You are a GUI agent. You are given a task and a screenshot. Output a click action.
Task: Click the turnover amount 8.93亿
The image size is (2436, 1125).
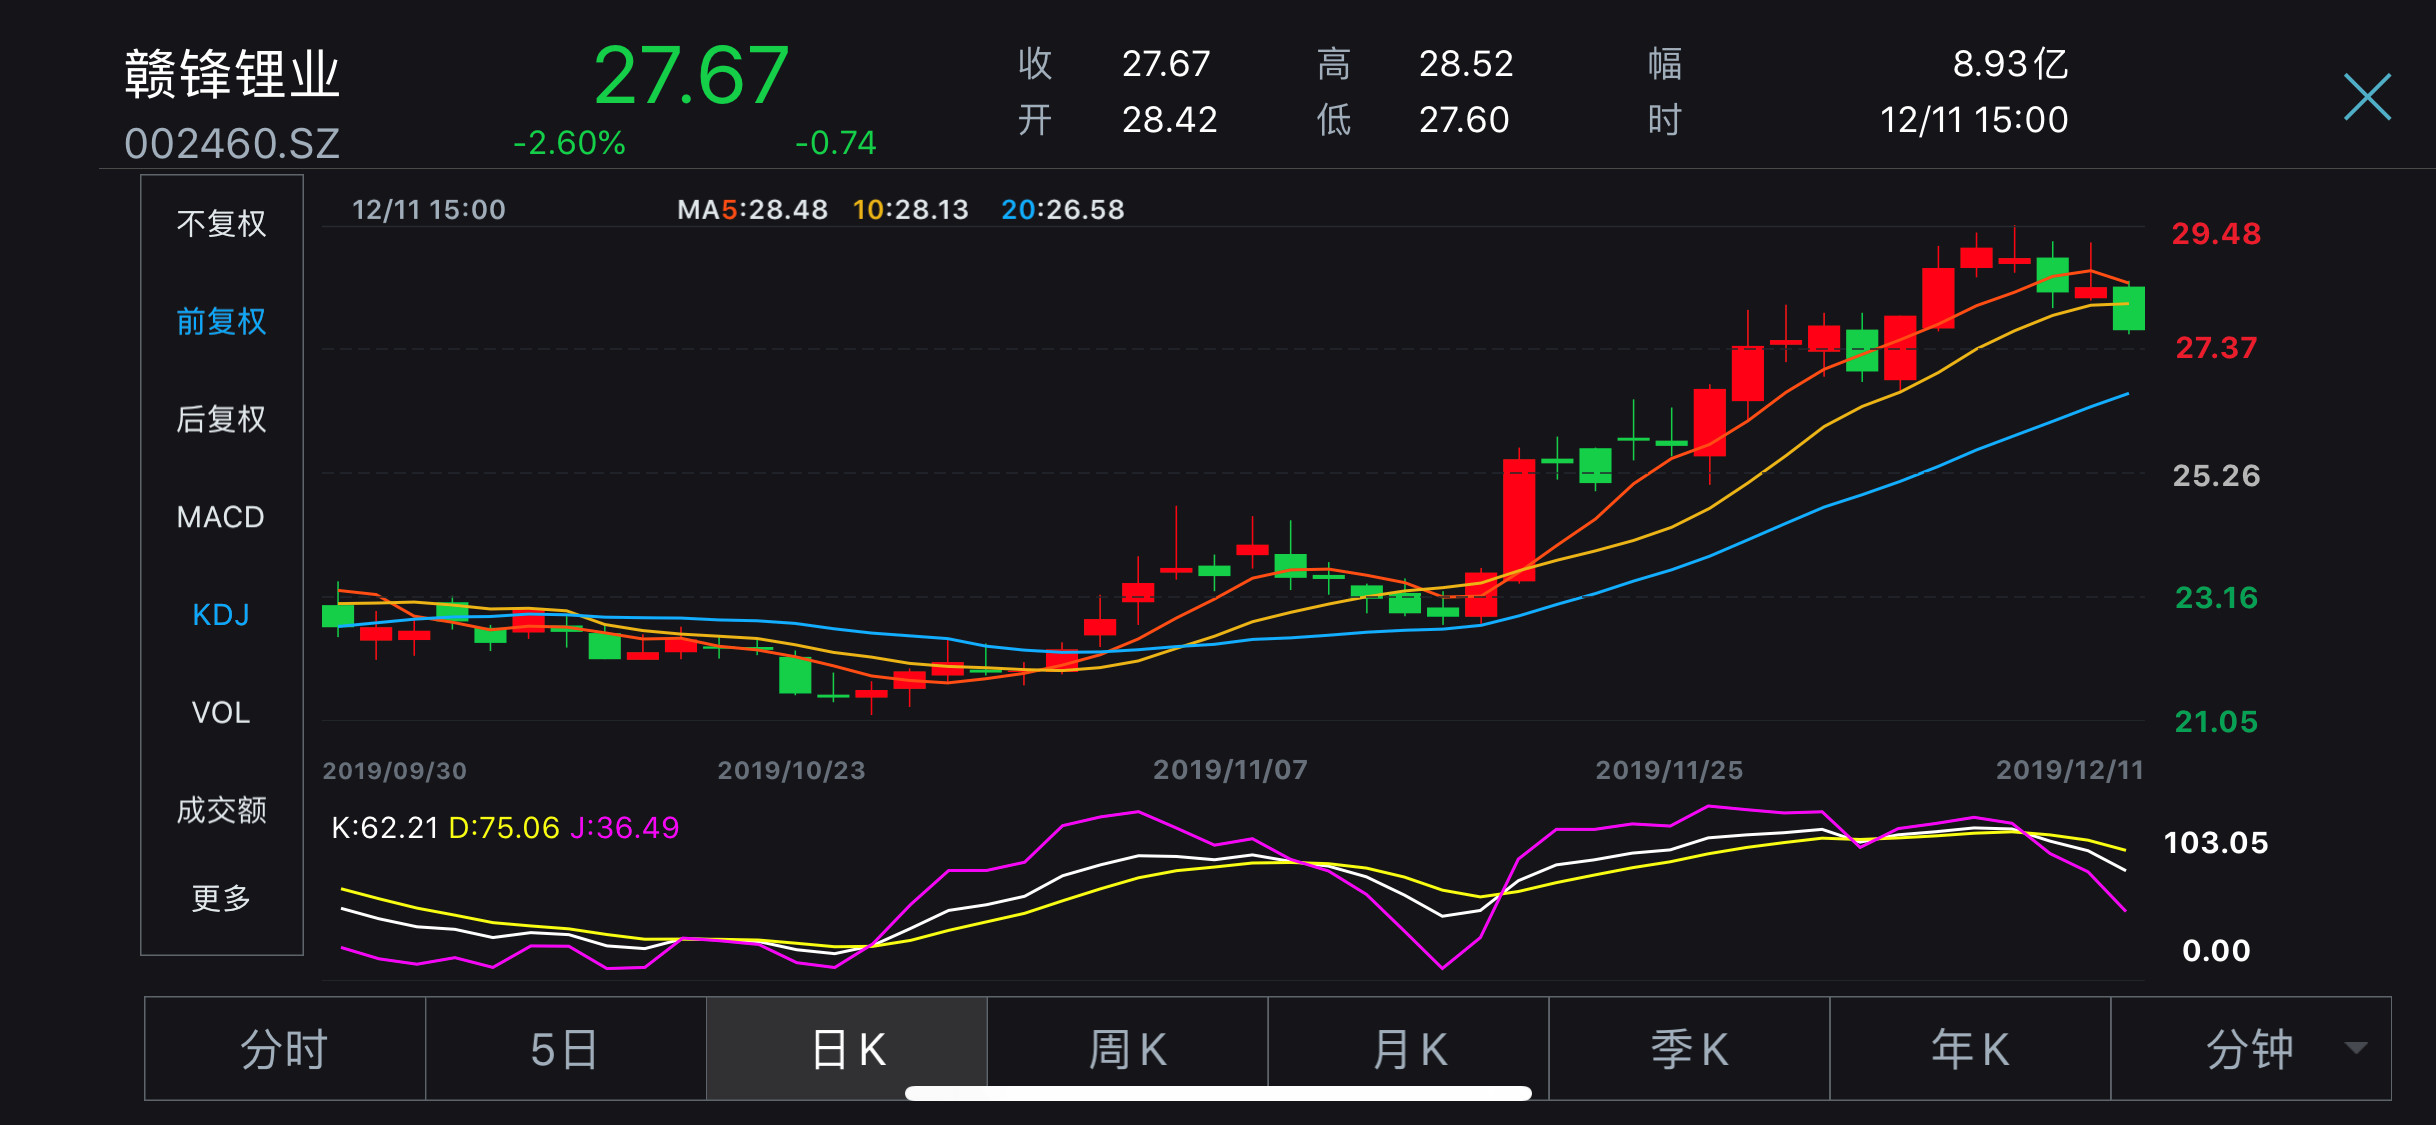tap(2010, 64)
